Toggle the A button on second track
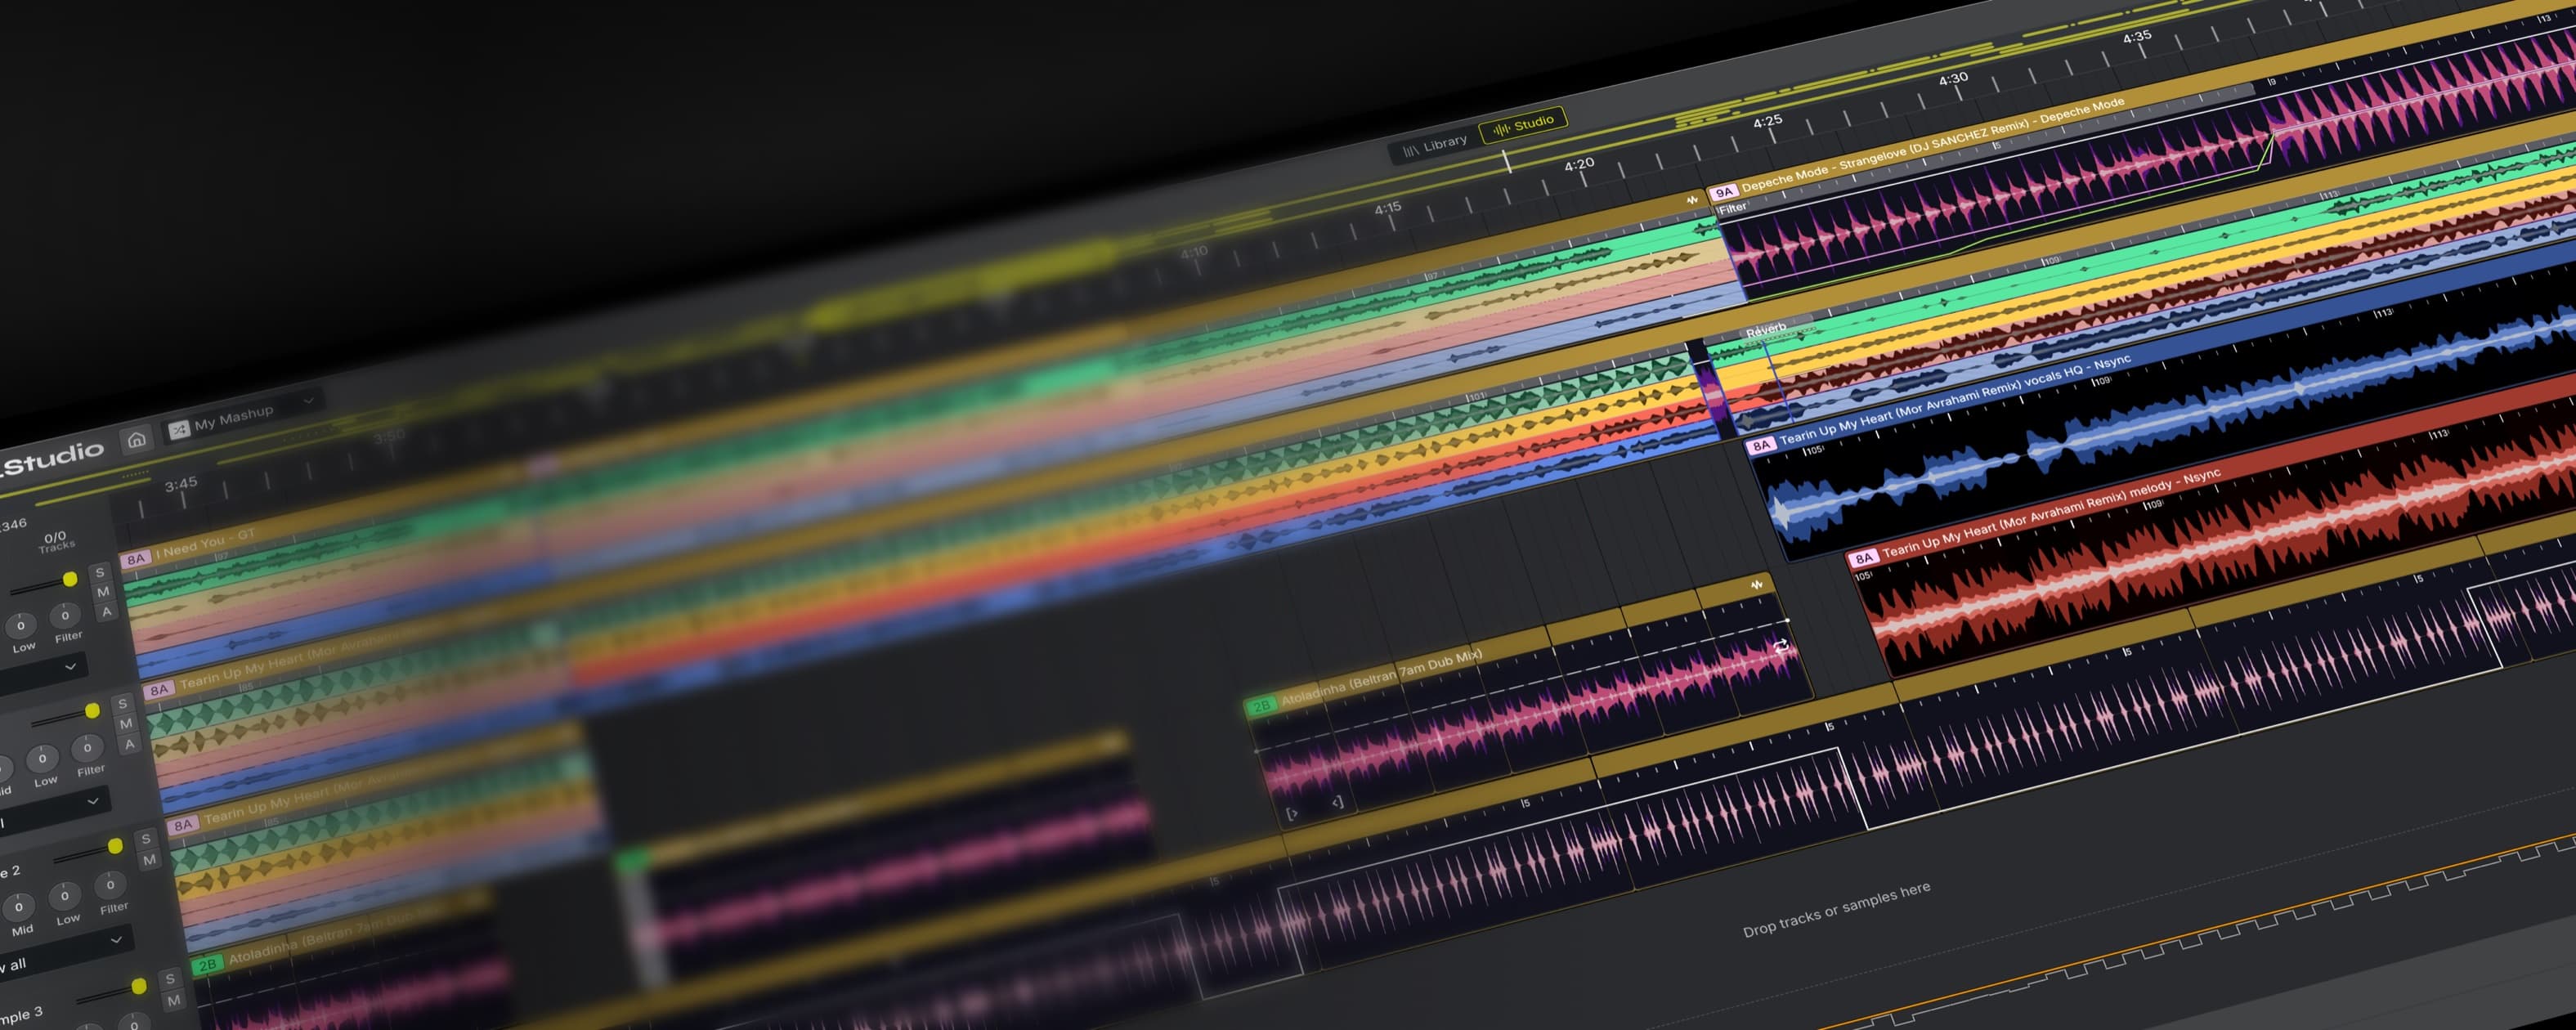2576x1030 pixels. click(x=130, y=744)
